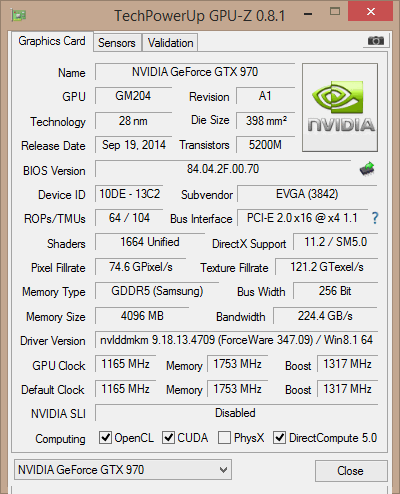Image resolution: width=400 pixels, height=494 pixels.
Task: Click the GPU name field at top
Action: 195,72
